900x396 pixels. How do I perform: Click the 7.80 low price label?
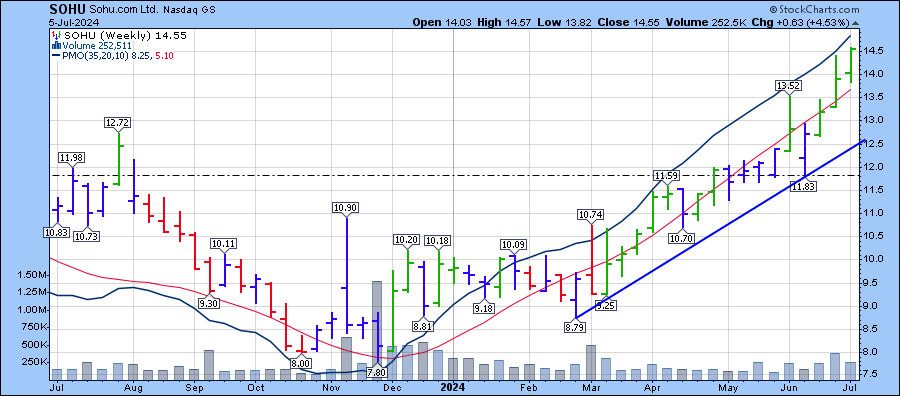[378, 373]
